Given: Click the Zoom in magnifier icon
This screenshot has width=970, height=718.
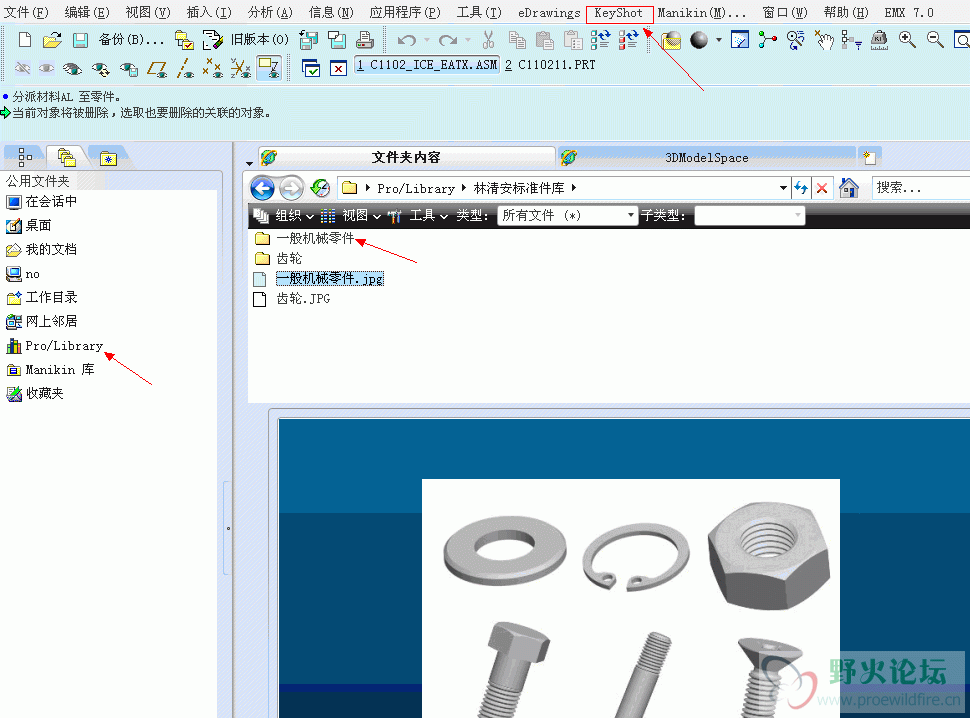Looking at the screenshot, I should (x=907, y=40).
